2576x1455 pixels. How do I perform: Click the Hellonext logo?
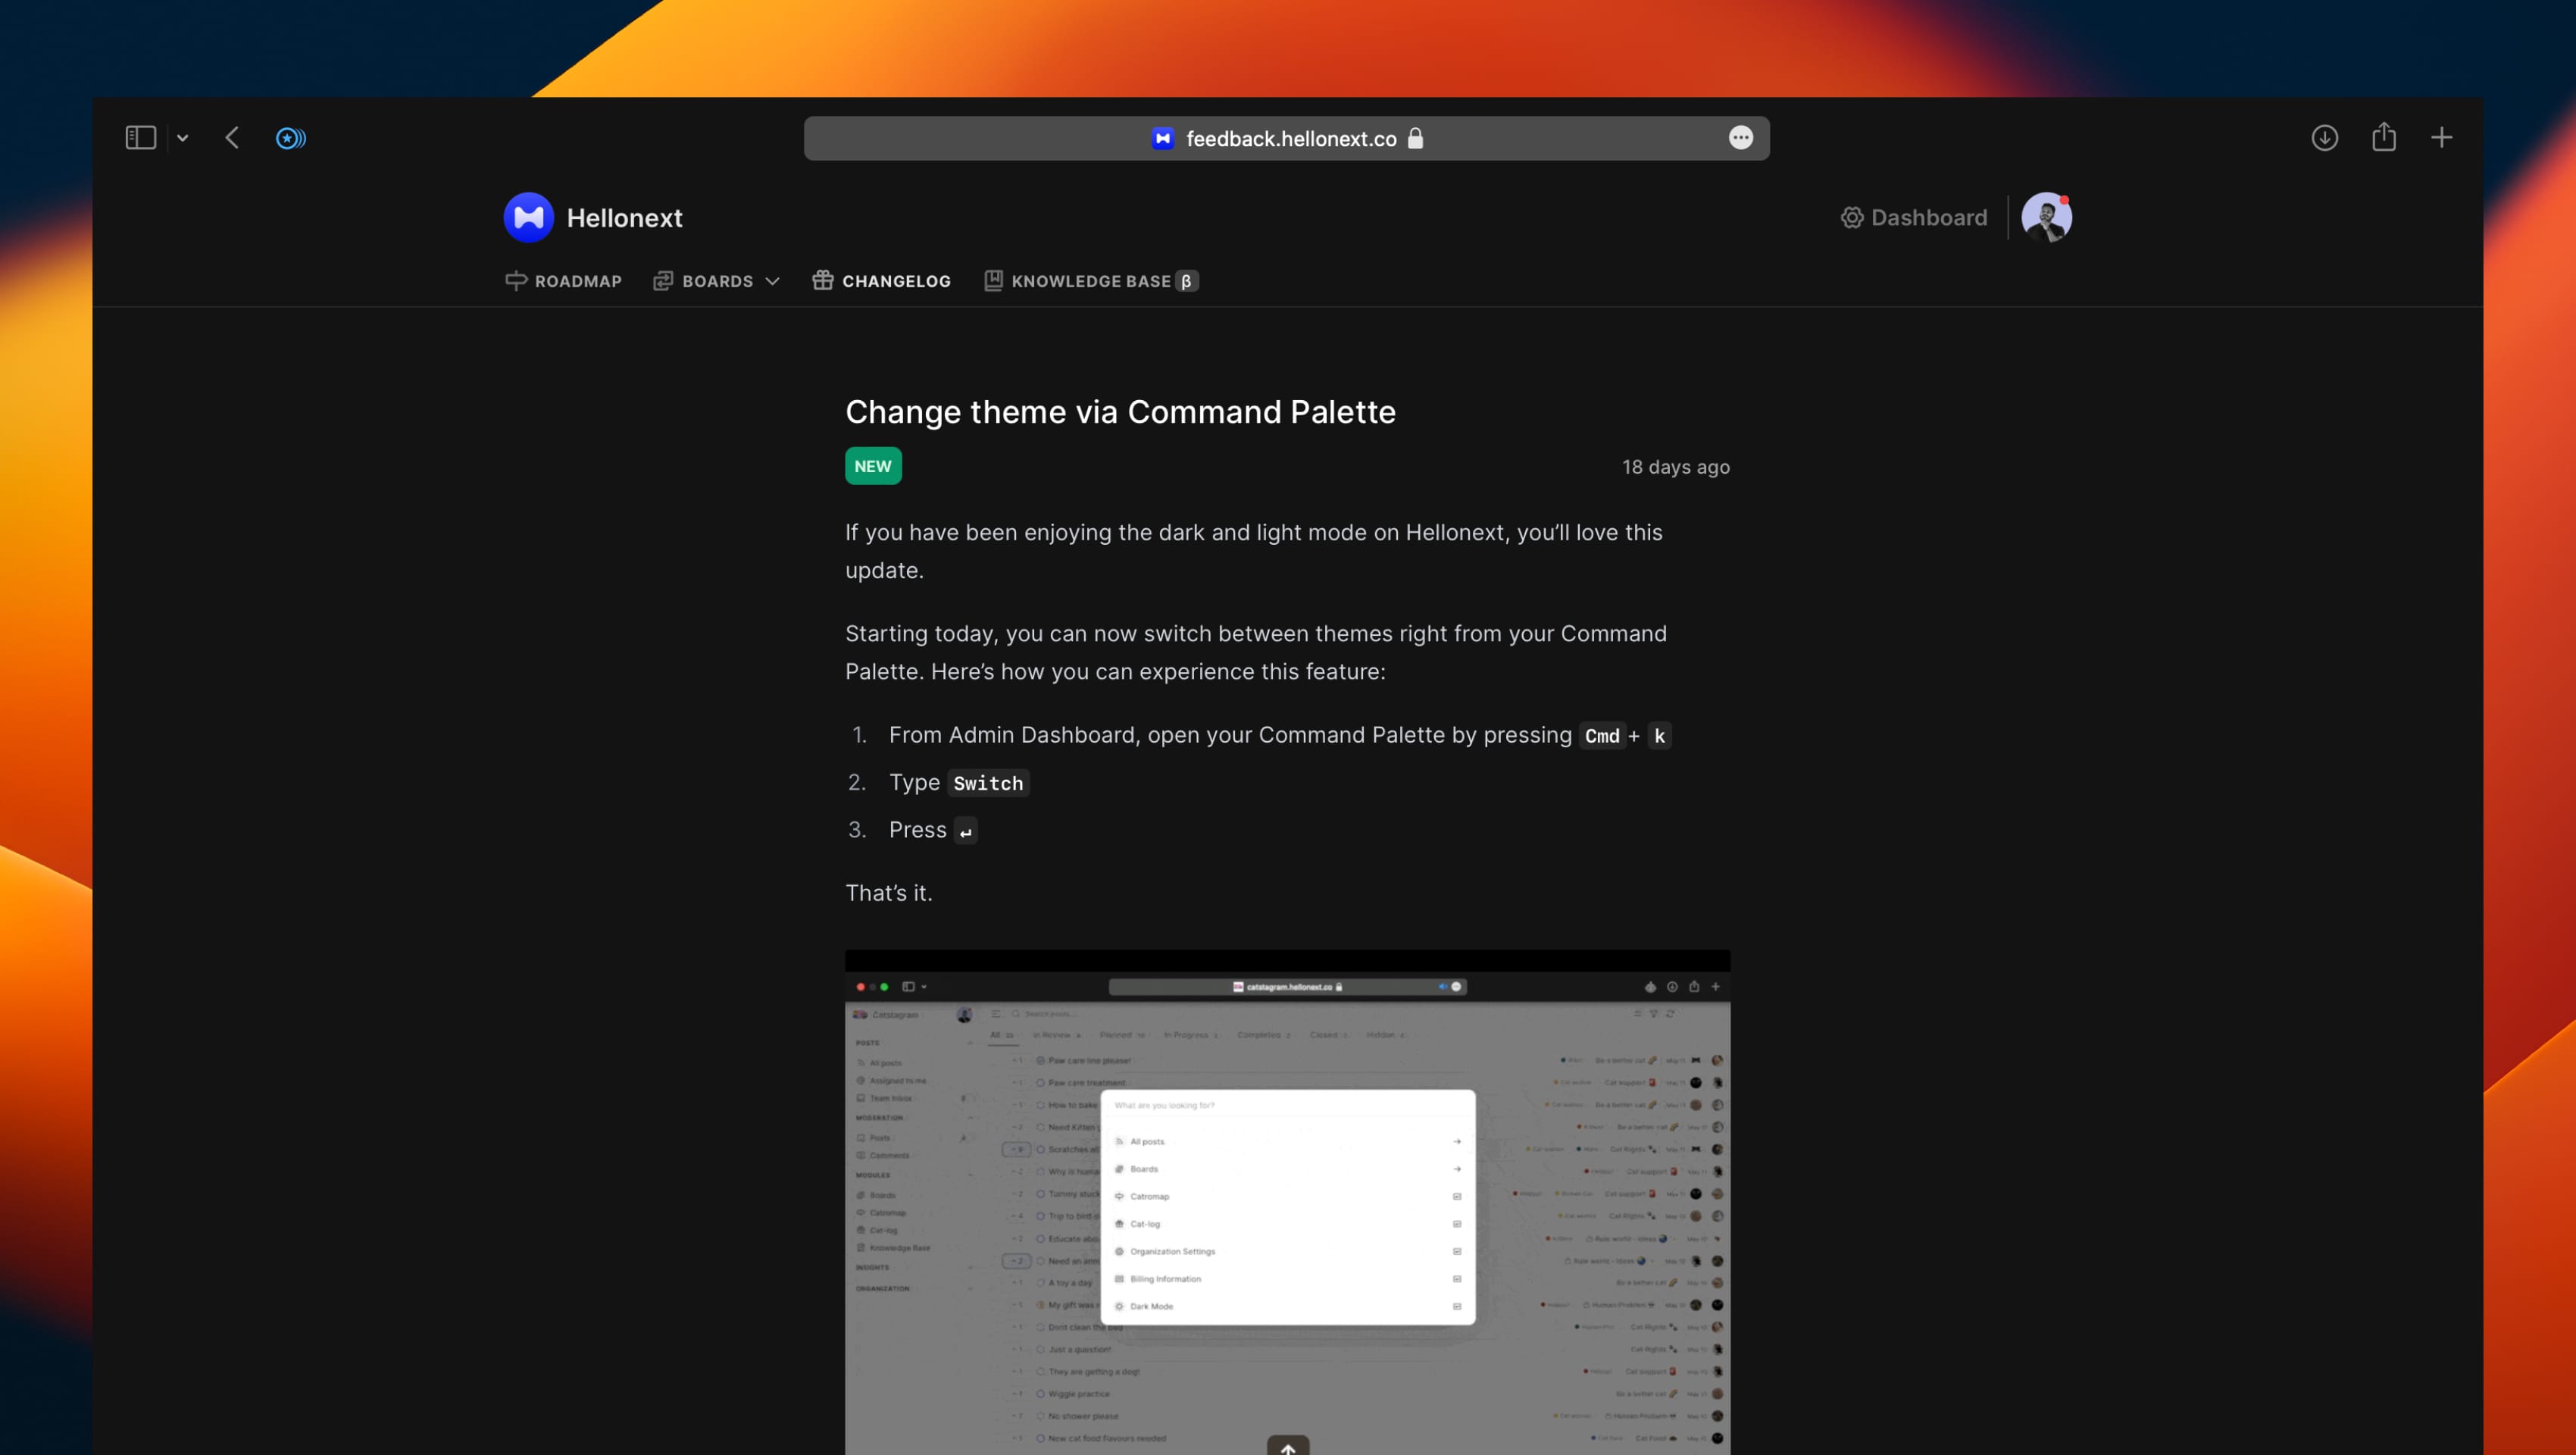(x=528, y=217)
